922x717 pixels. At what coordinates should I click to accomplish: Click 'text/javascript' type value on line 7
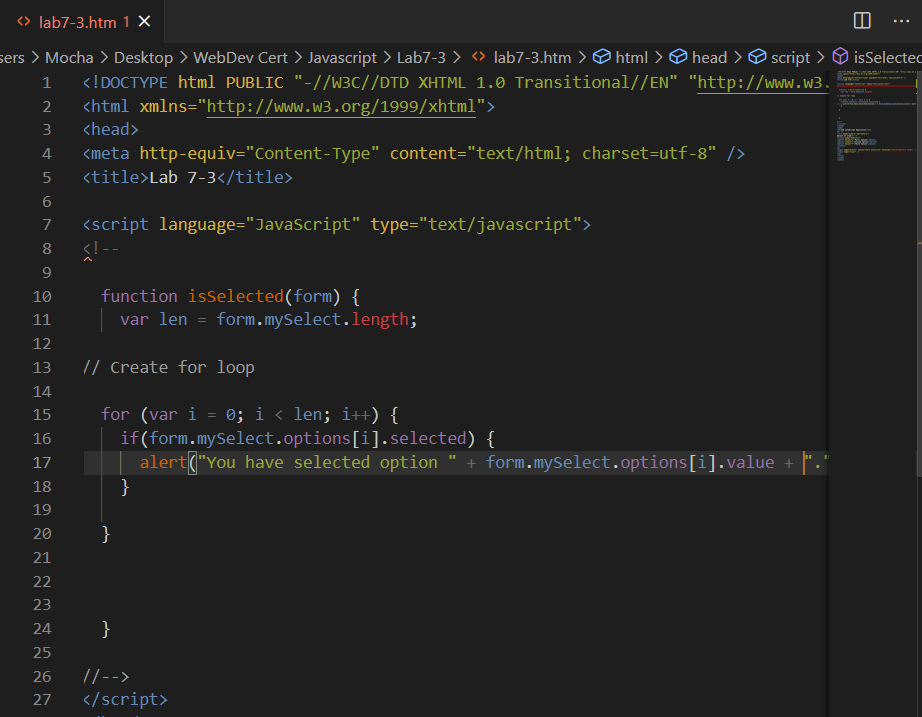(x=500, y=224)
